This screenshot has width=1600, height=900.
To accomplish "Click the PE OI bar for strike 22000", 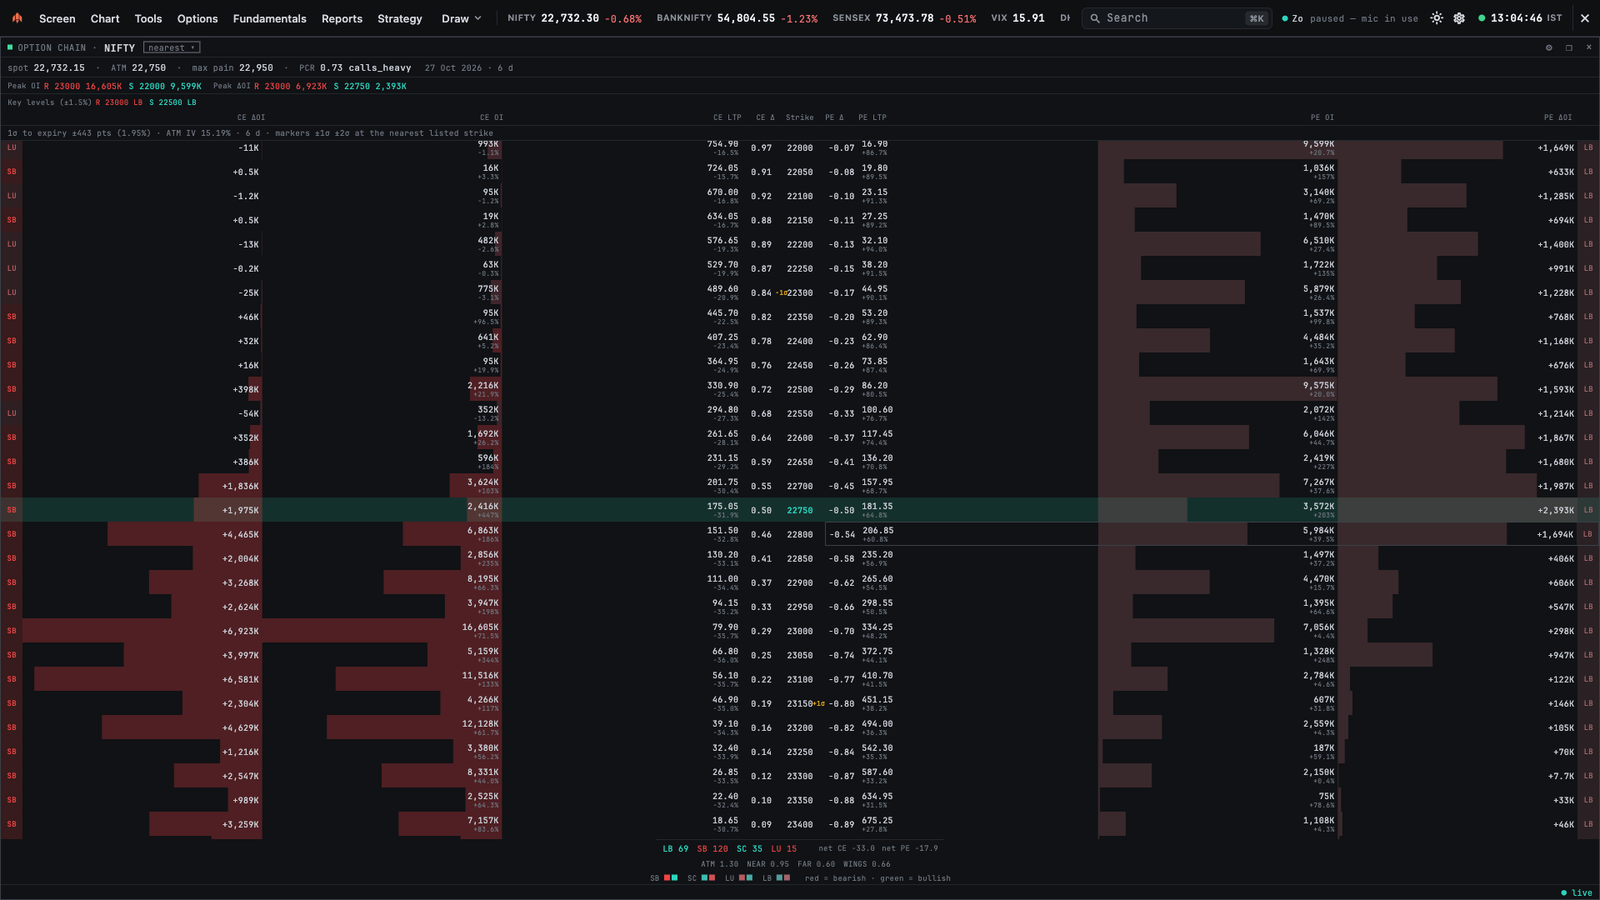I will (1218, 148).
